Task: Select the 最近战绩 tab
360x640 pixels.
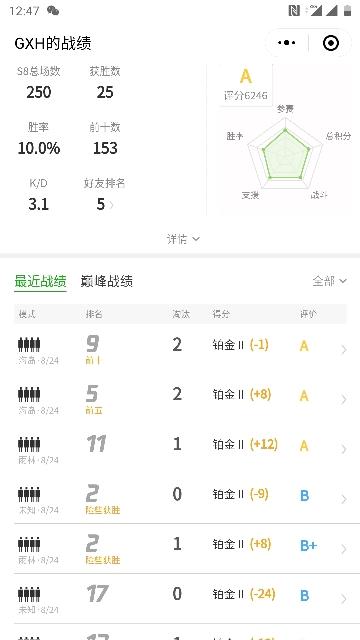Action: coord(40,281)
